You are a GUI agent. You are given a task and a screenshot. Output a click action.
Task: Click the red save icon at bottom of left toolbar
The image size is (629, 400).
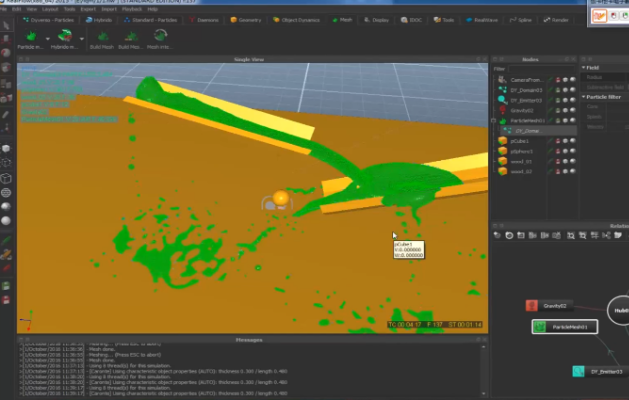click(6, 300)
